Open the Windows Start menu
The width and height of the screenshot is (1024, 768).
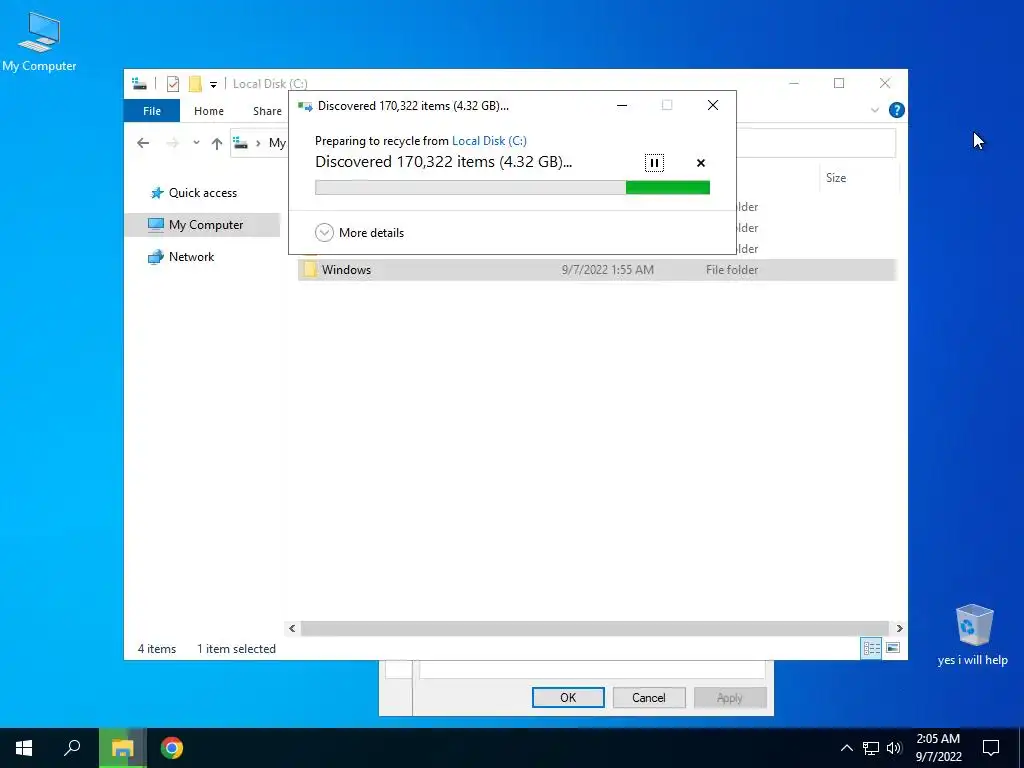tap(24, 748)
